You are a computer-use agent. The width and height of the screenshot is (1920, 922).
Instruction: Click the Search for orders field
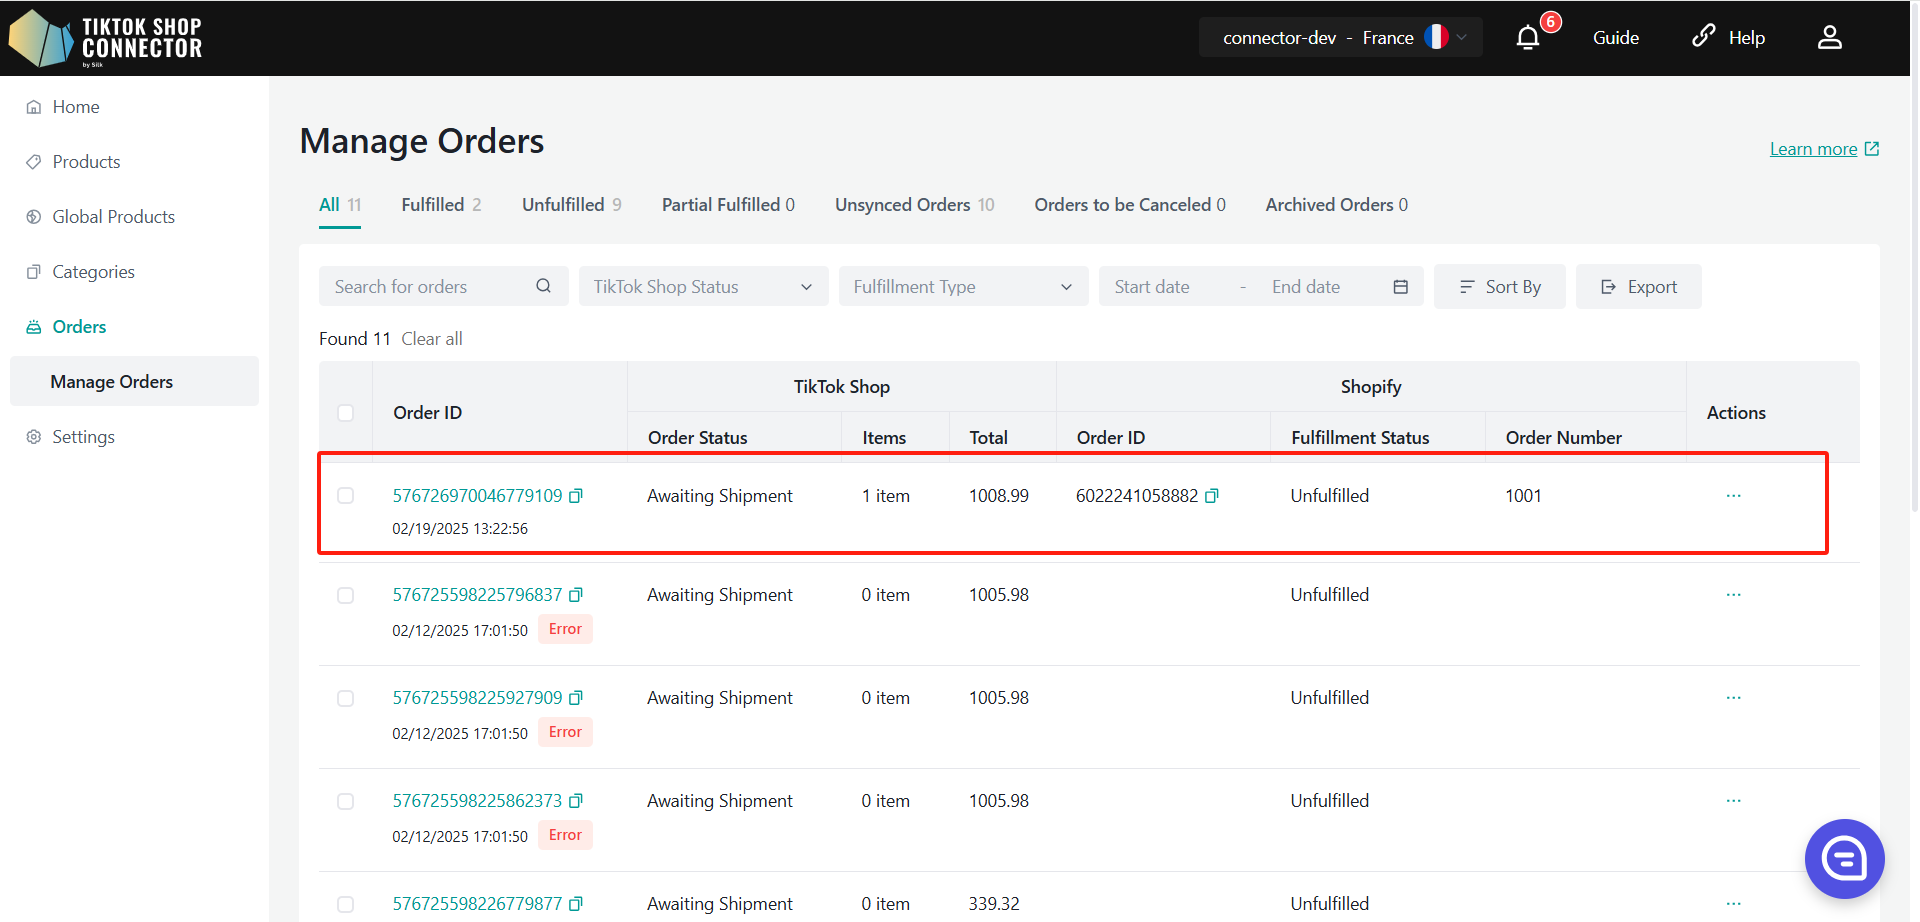tap(444, 287)
